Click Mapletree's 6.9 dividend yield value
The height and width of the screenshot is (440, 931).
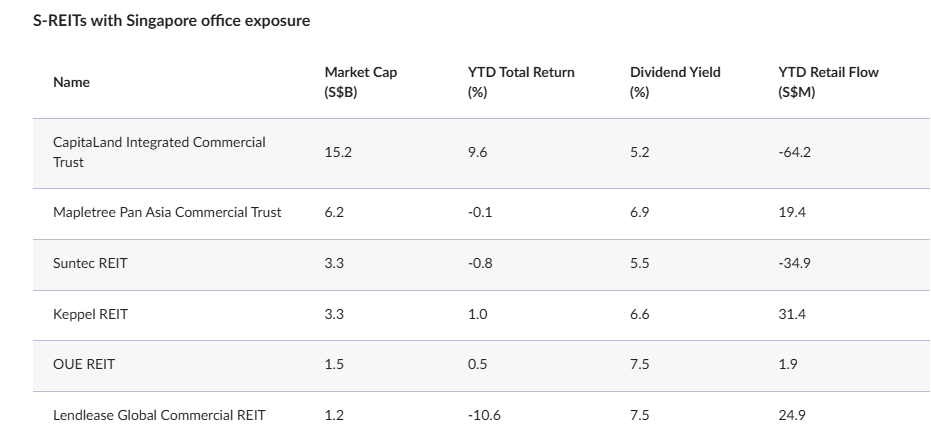[x=640, y=212]
